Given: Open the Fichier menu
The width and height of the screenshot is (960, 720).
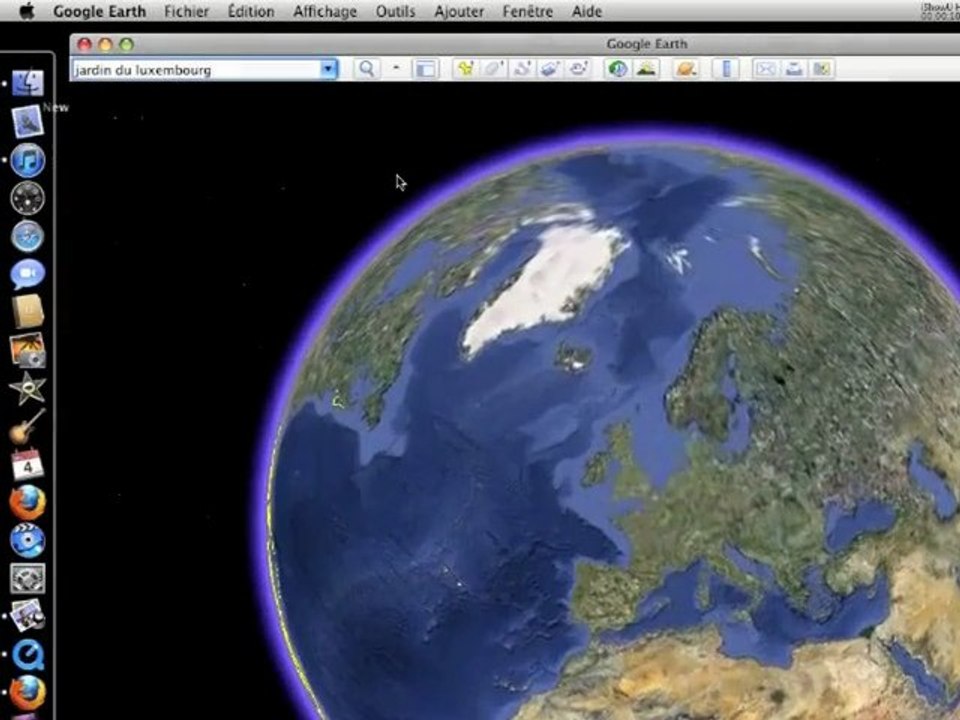Looking at the screenshot, I should (x=186, y=11).
